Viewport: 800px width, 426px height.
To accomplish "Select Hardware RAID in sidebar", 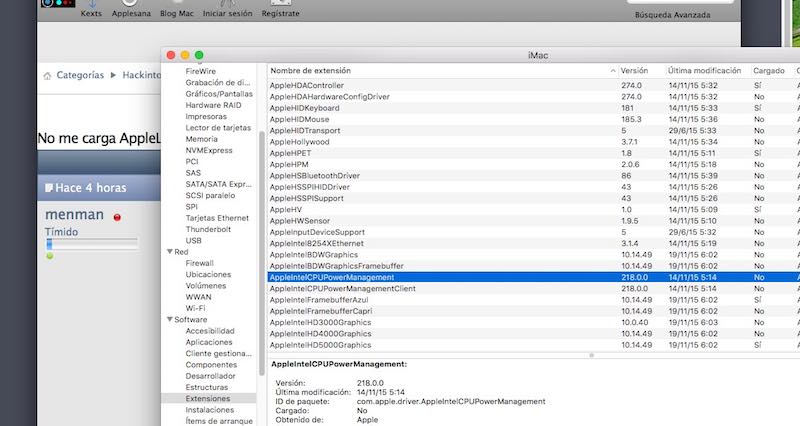I will point(213,105).
